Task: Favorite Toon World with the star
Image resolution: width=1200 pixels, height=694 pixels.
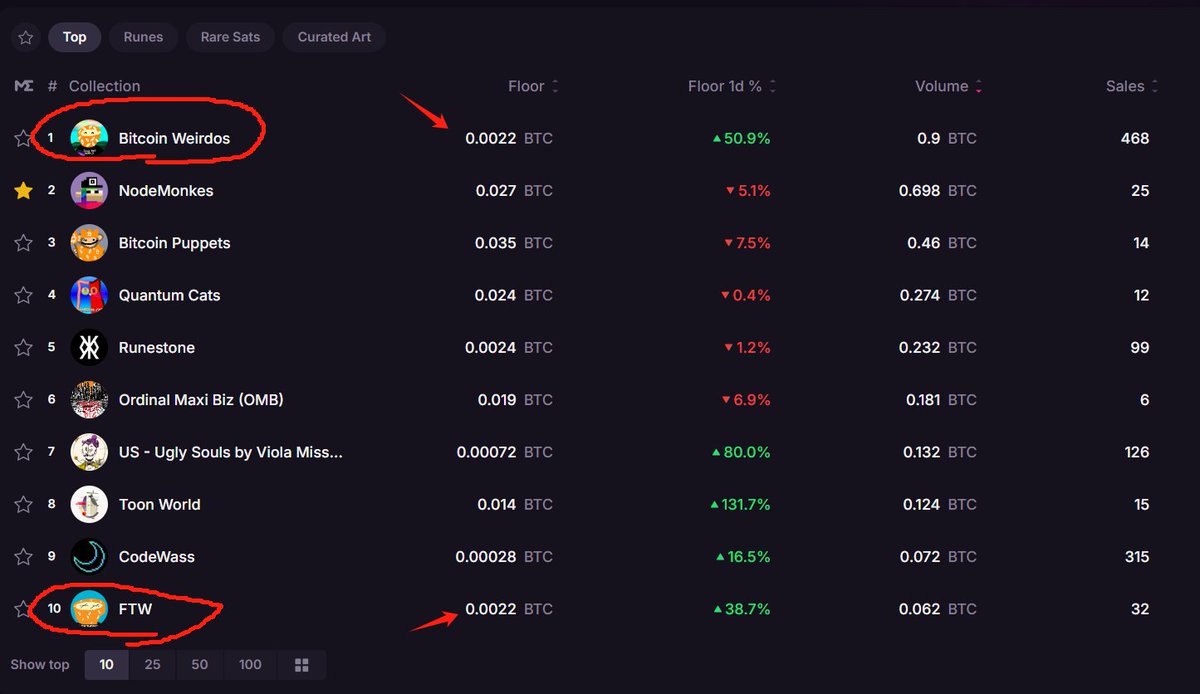Action: click(x=23, y=504)
